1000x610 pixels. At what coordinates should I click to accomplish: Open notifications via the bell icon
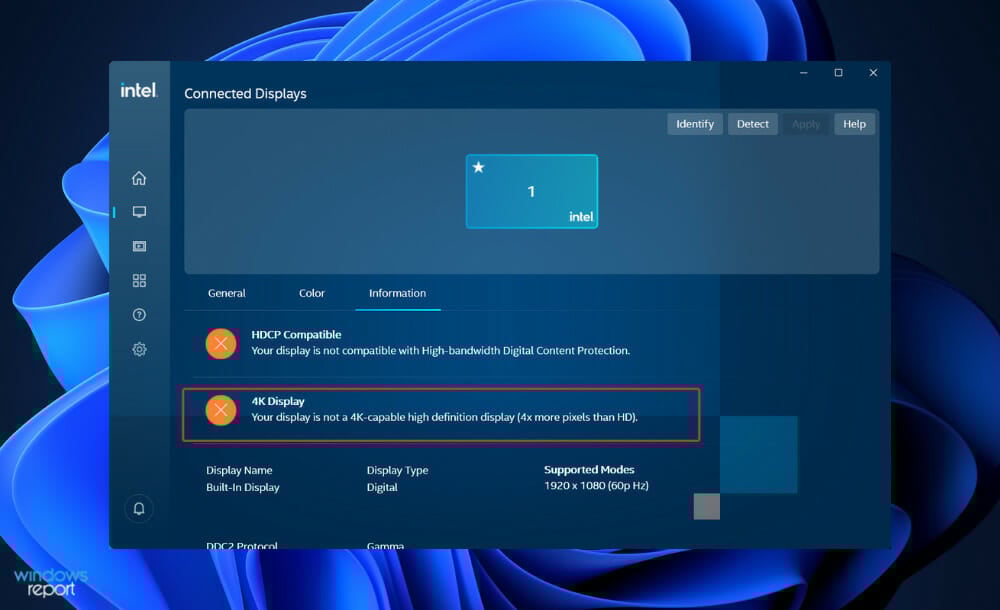[x=139, y=508]
